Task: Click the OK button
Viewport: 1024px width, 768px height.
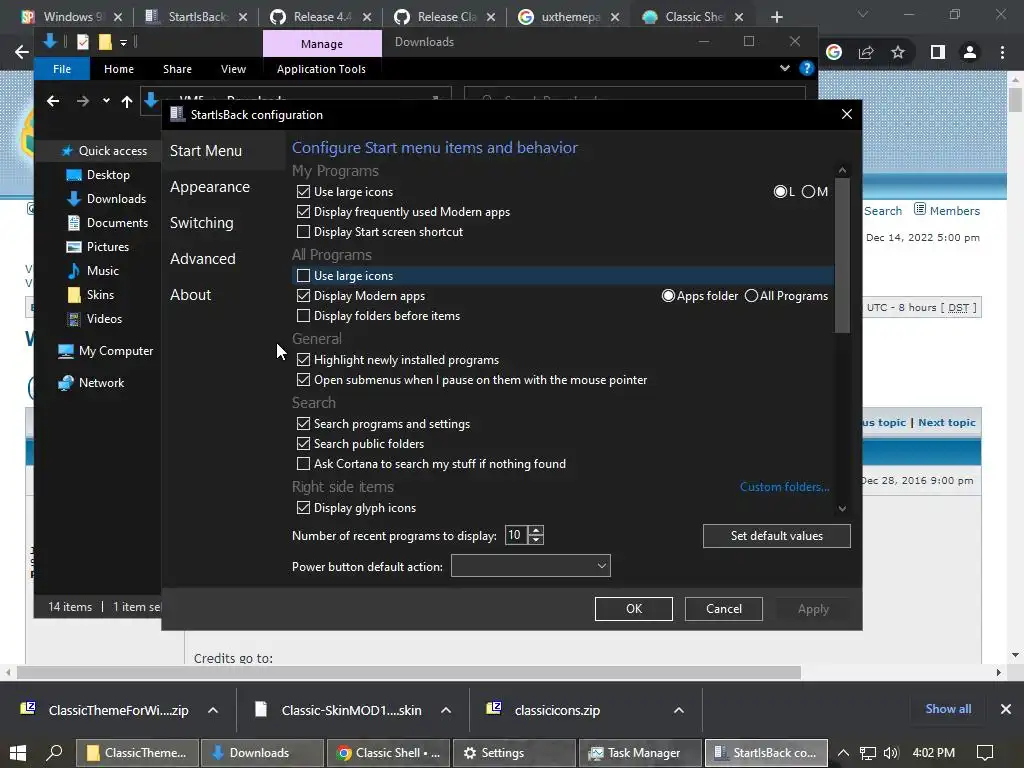Action: [633, 609]
